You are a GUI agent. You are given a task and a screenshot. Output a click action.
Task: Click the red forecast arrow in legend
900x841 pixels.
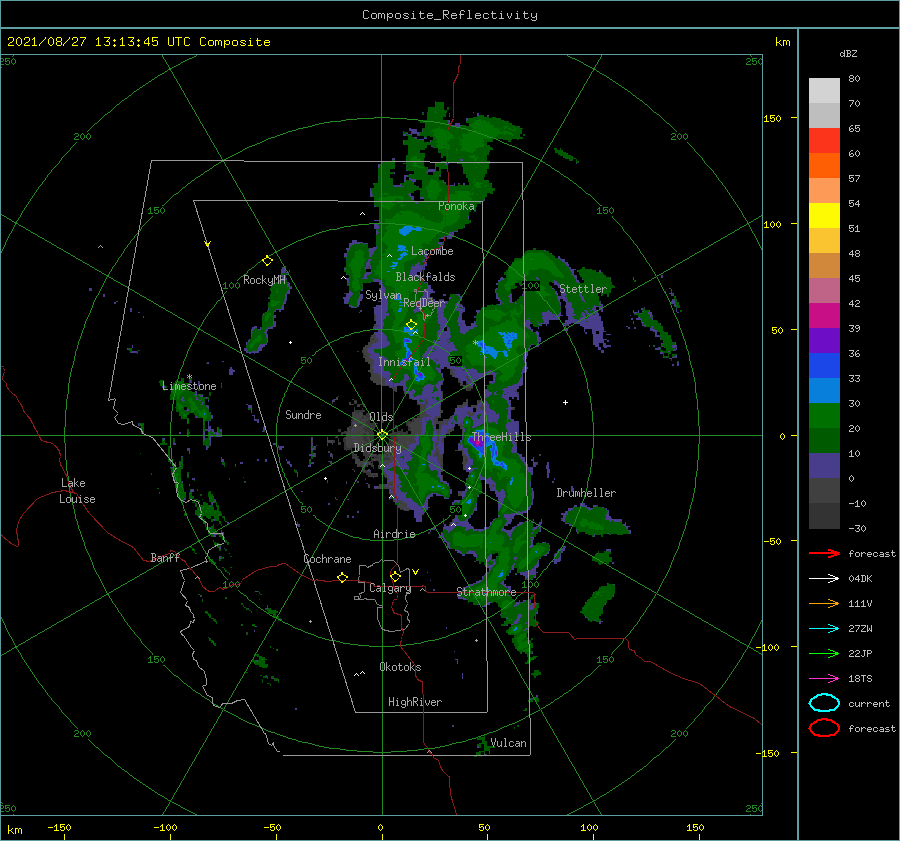824,553
